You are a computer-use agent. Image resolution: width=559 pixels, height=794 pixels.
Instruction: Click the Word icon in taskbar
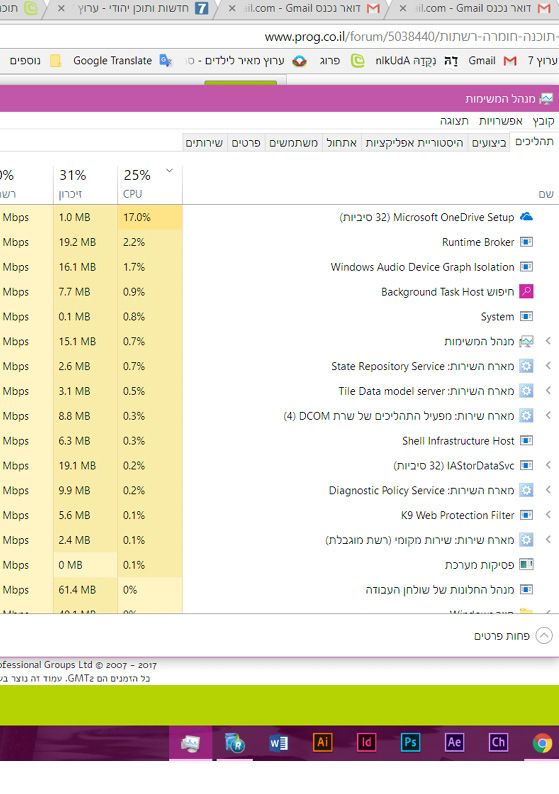click(278, 743)
